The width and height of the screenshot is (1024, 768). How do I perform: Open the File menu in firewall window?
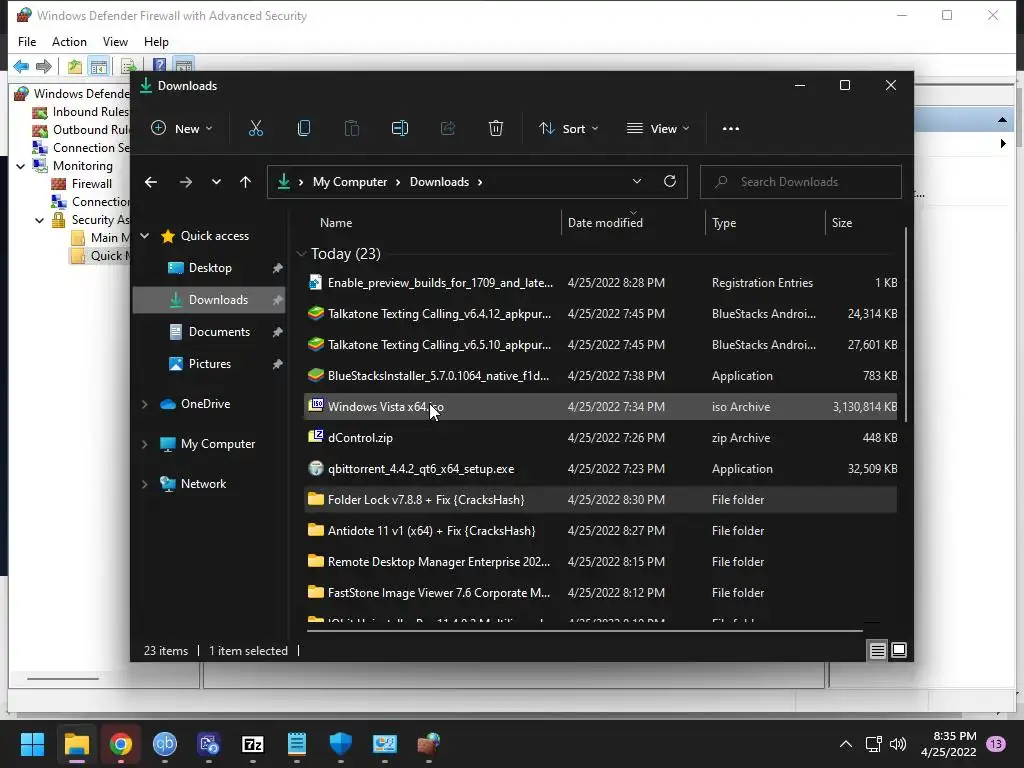(27, 42)
